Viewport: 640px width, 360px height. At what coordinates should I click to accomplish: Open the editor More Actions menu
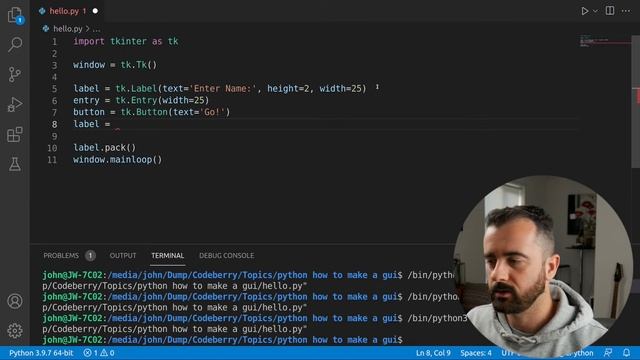click(x=626, y=11)
